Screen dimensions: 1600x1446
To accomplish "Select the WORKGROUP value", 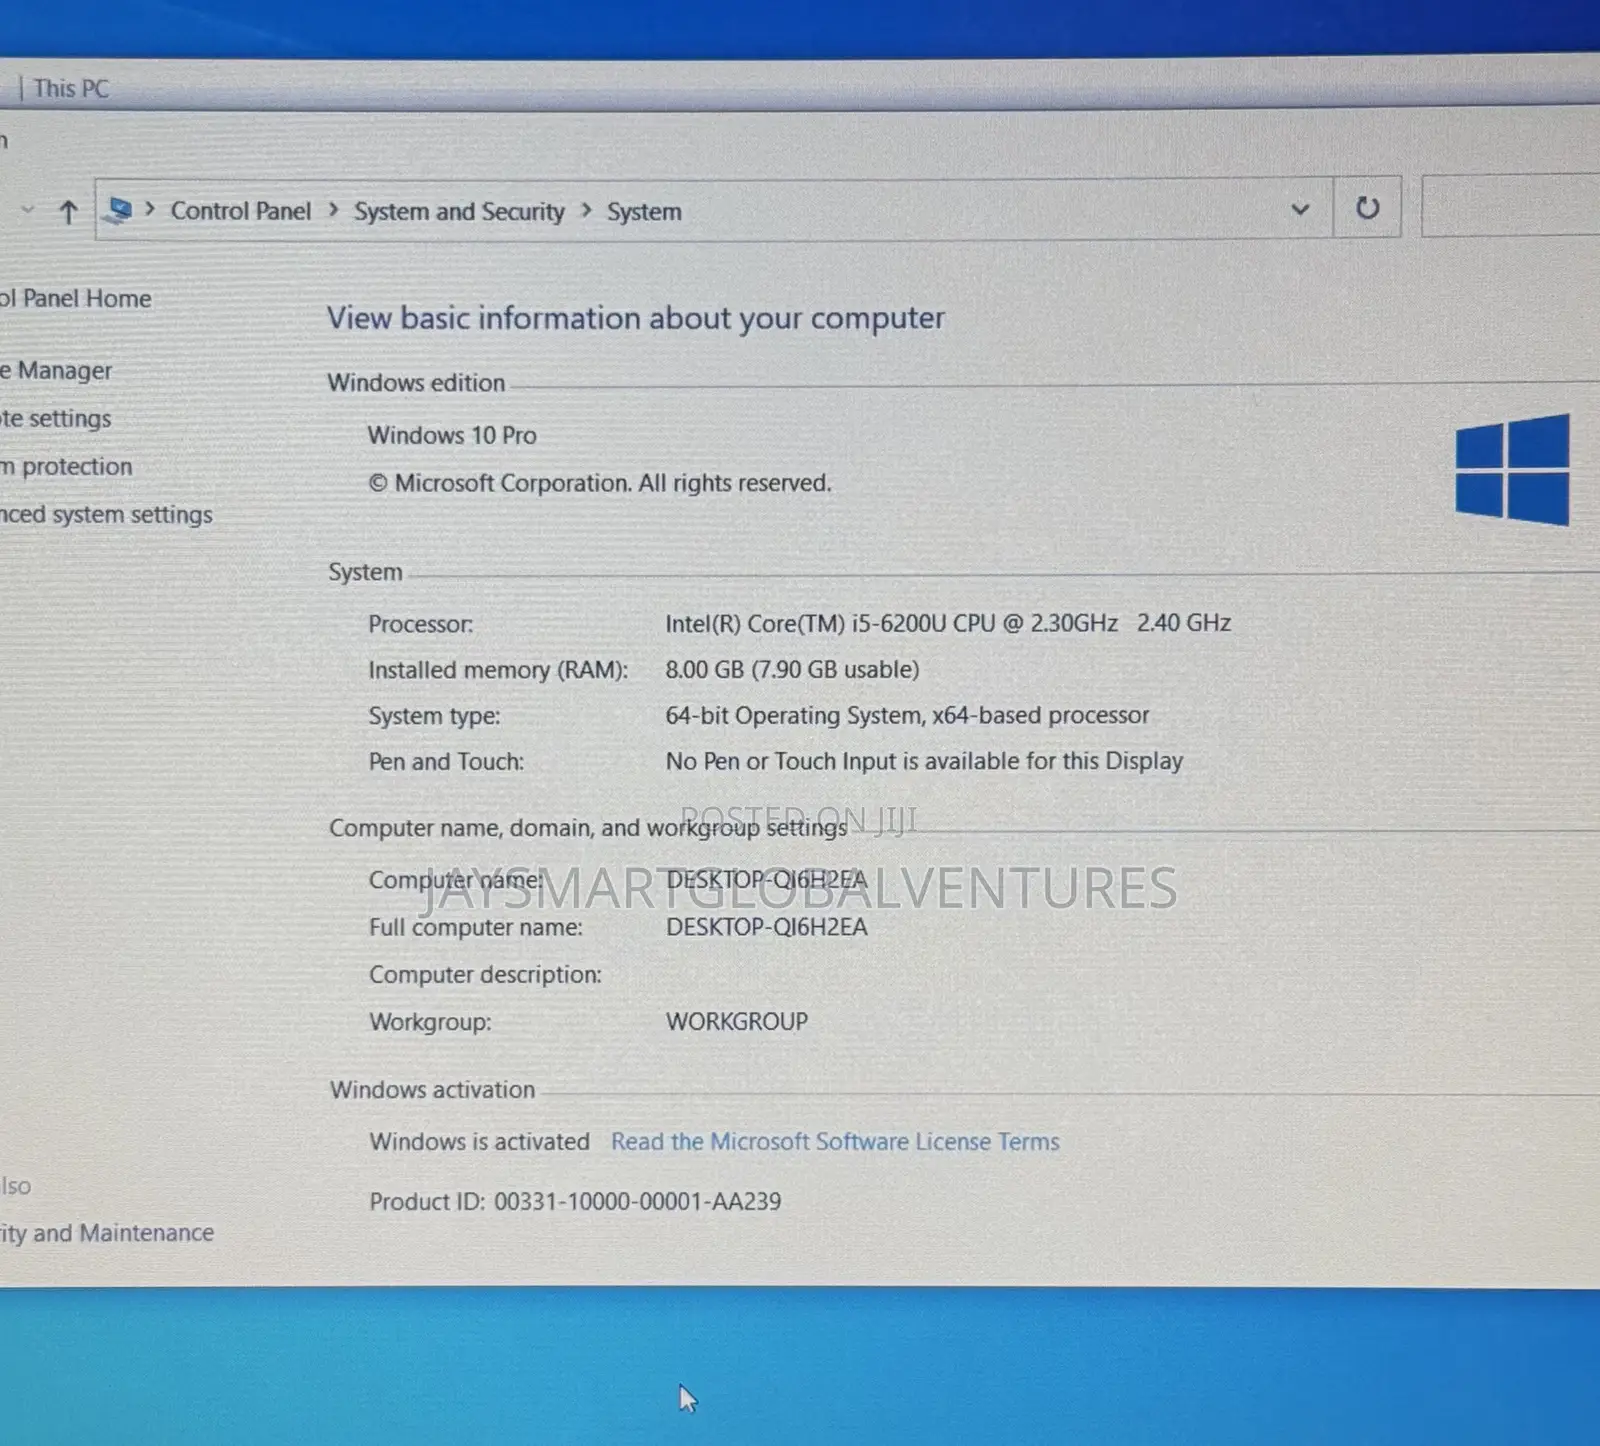I will (x=737, y=1022).
